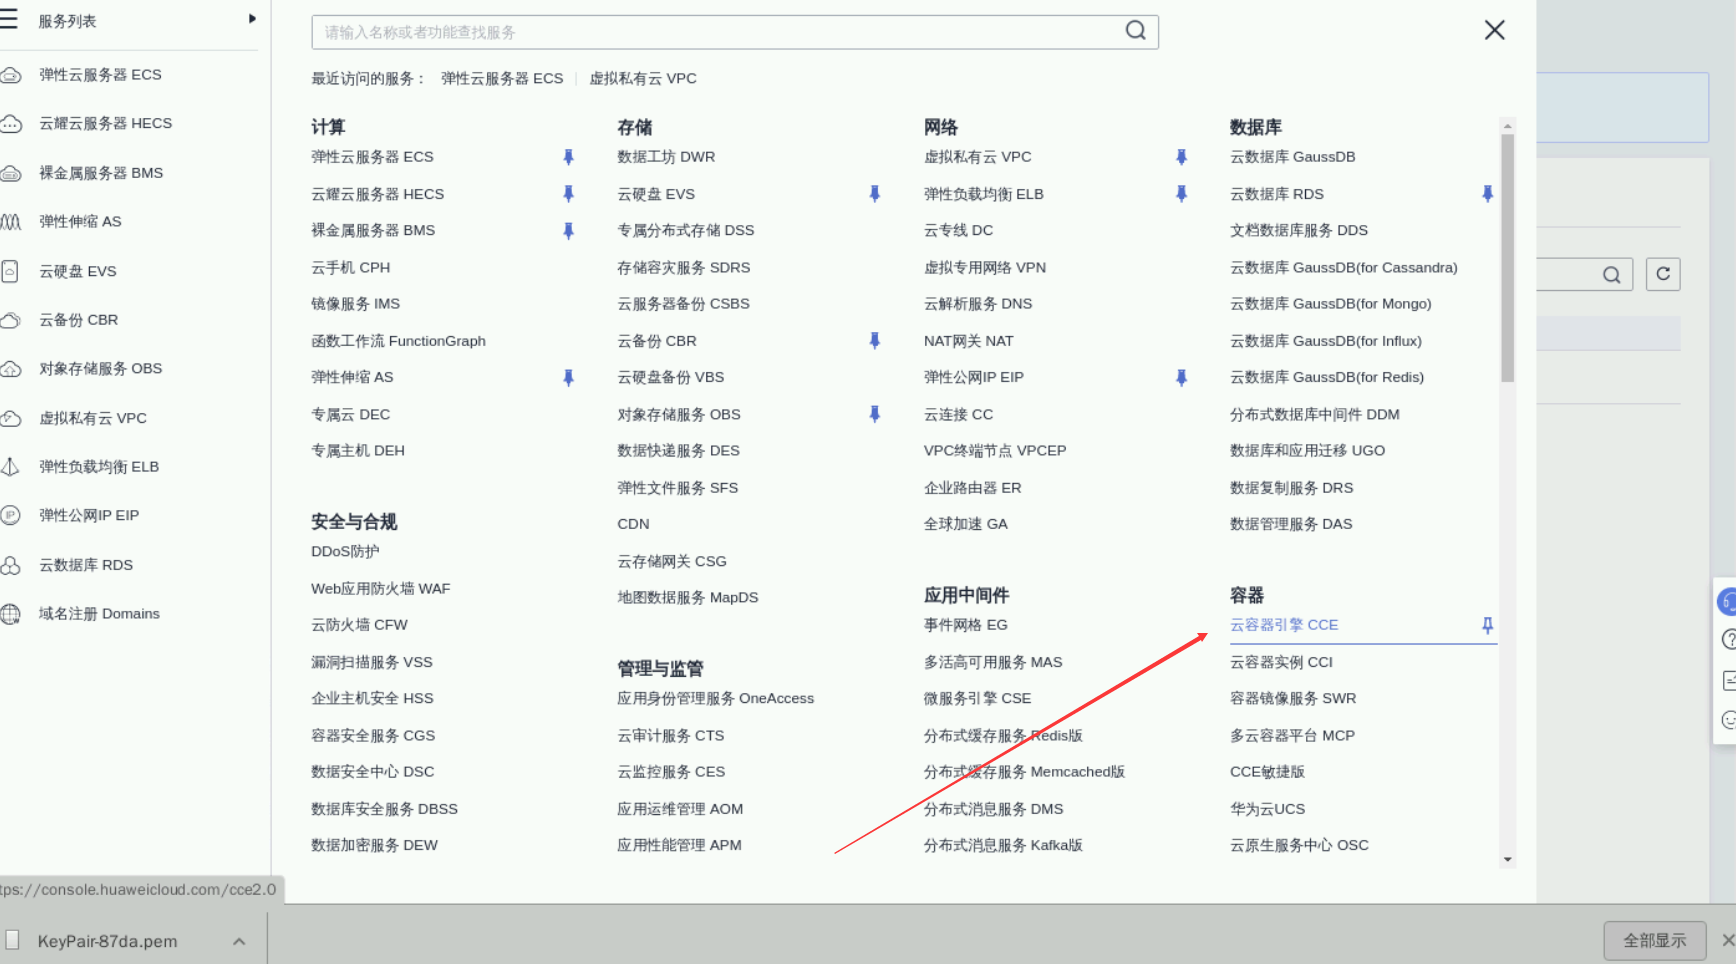The image size is (1736, 964).
Task: Click the KeyPair-87da.pem file icon
Action: tap(13, 940)
